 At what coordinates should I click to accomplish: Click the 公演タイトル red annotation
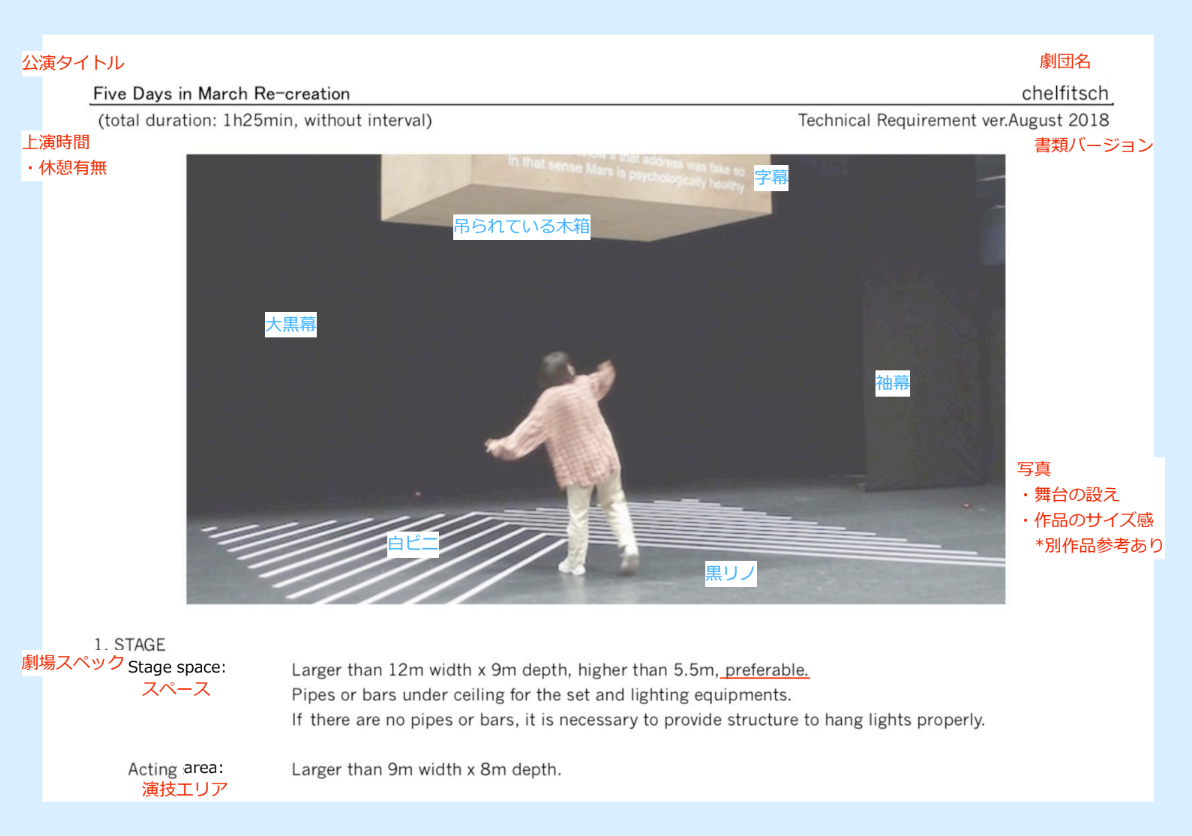73,63
